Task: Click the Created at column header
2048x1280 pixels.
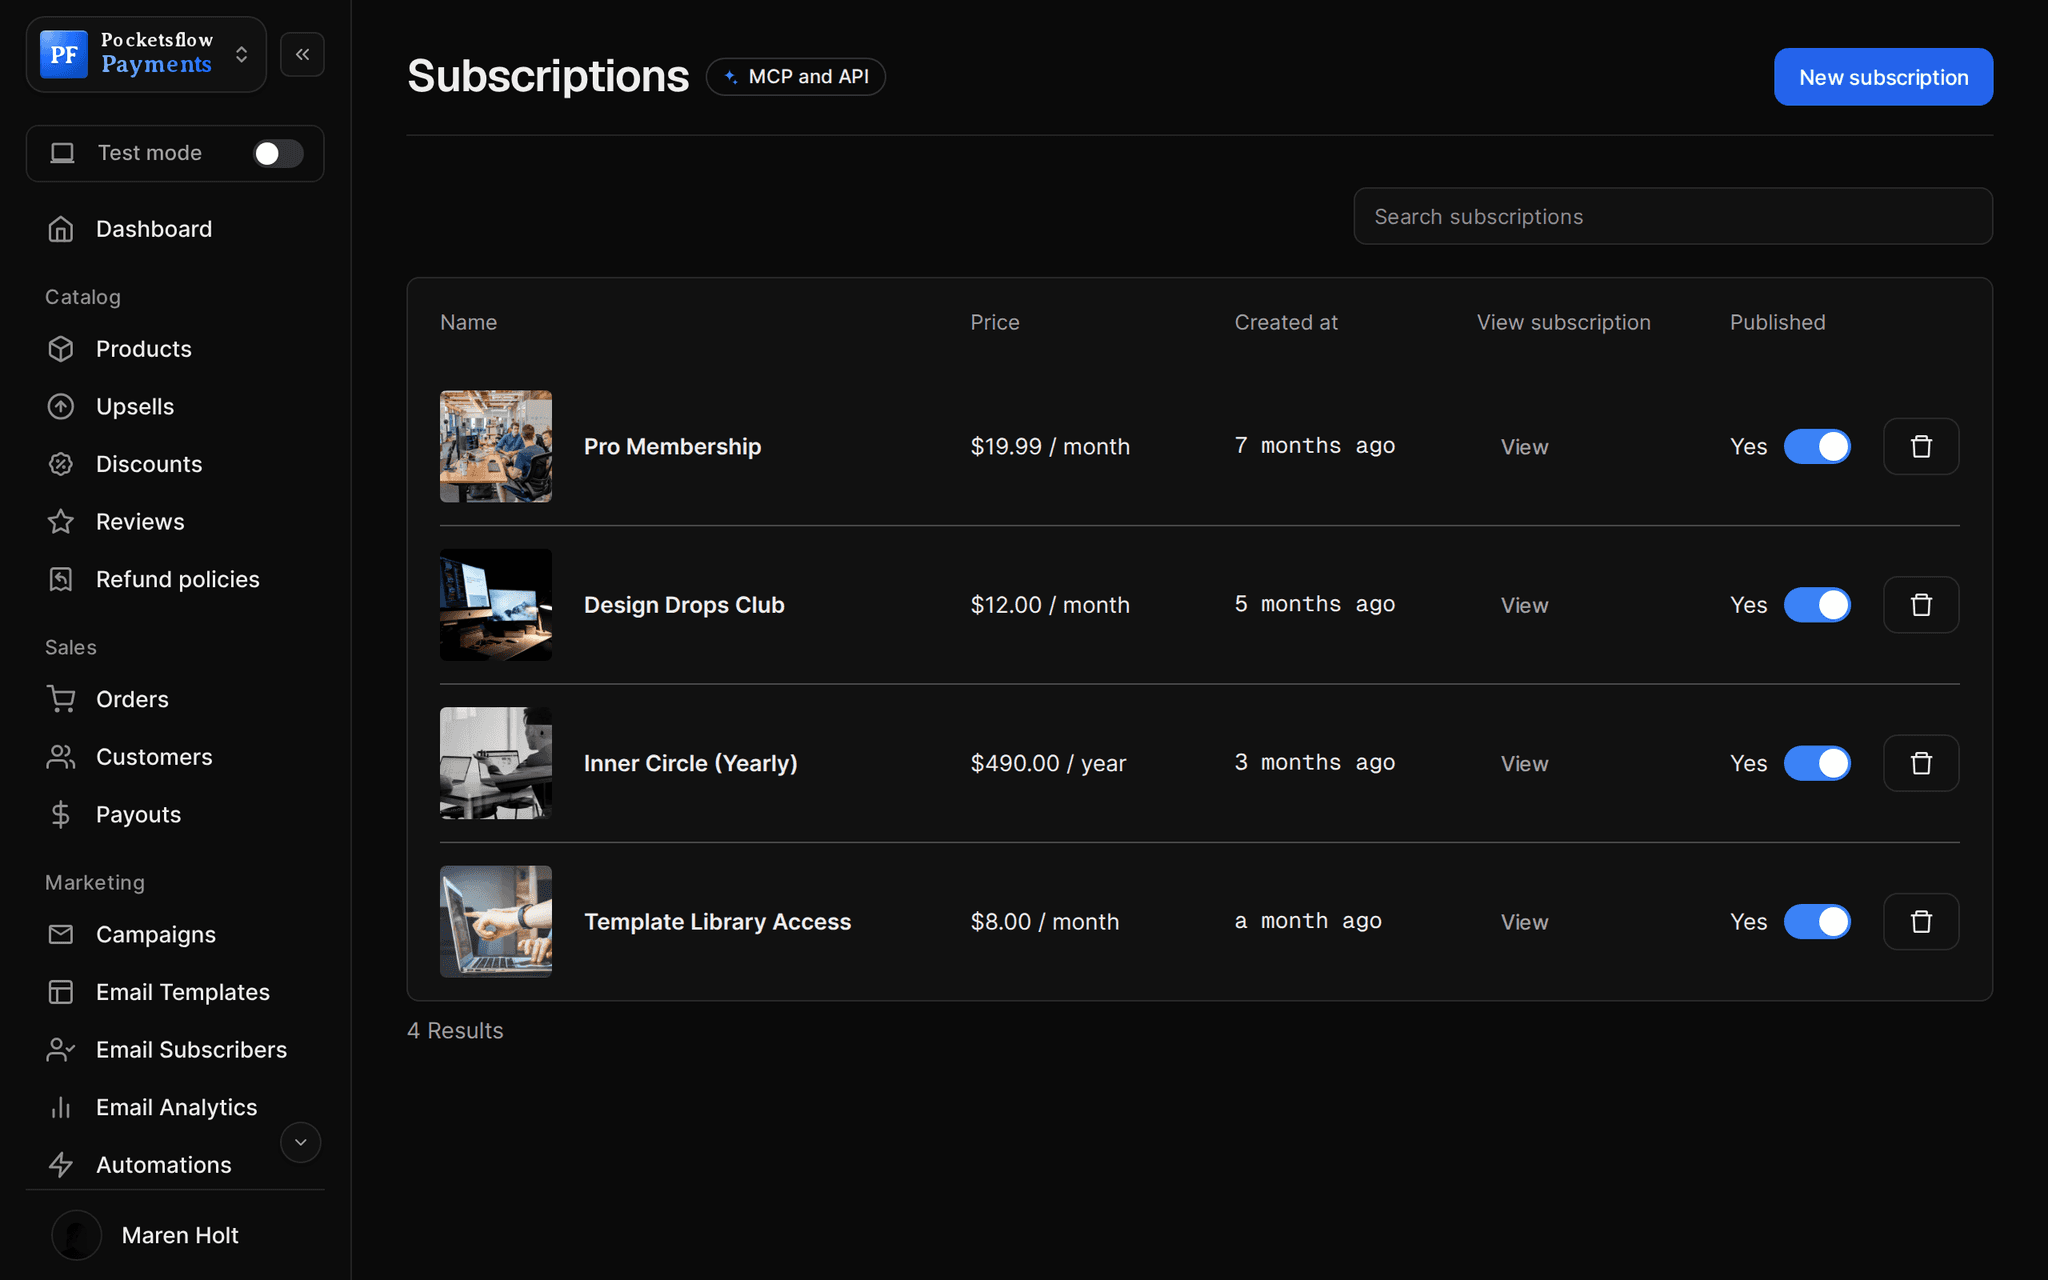Action: 1286,322
